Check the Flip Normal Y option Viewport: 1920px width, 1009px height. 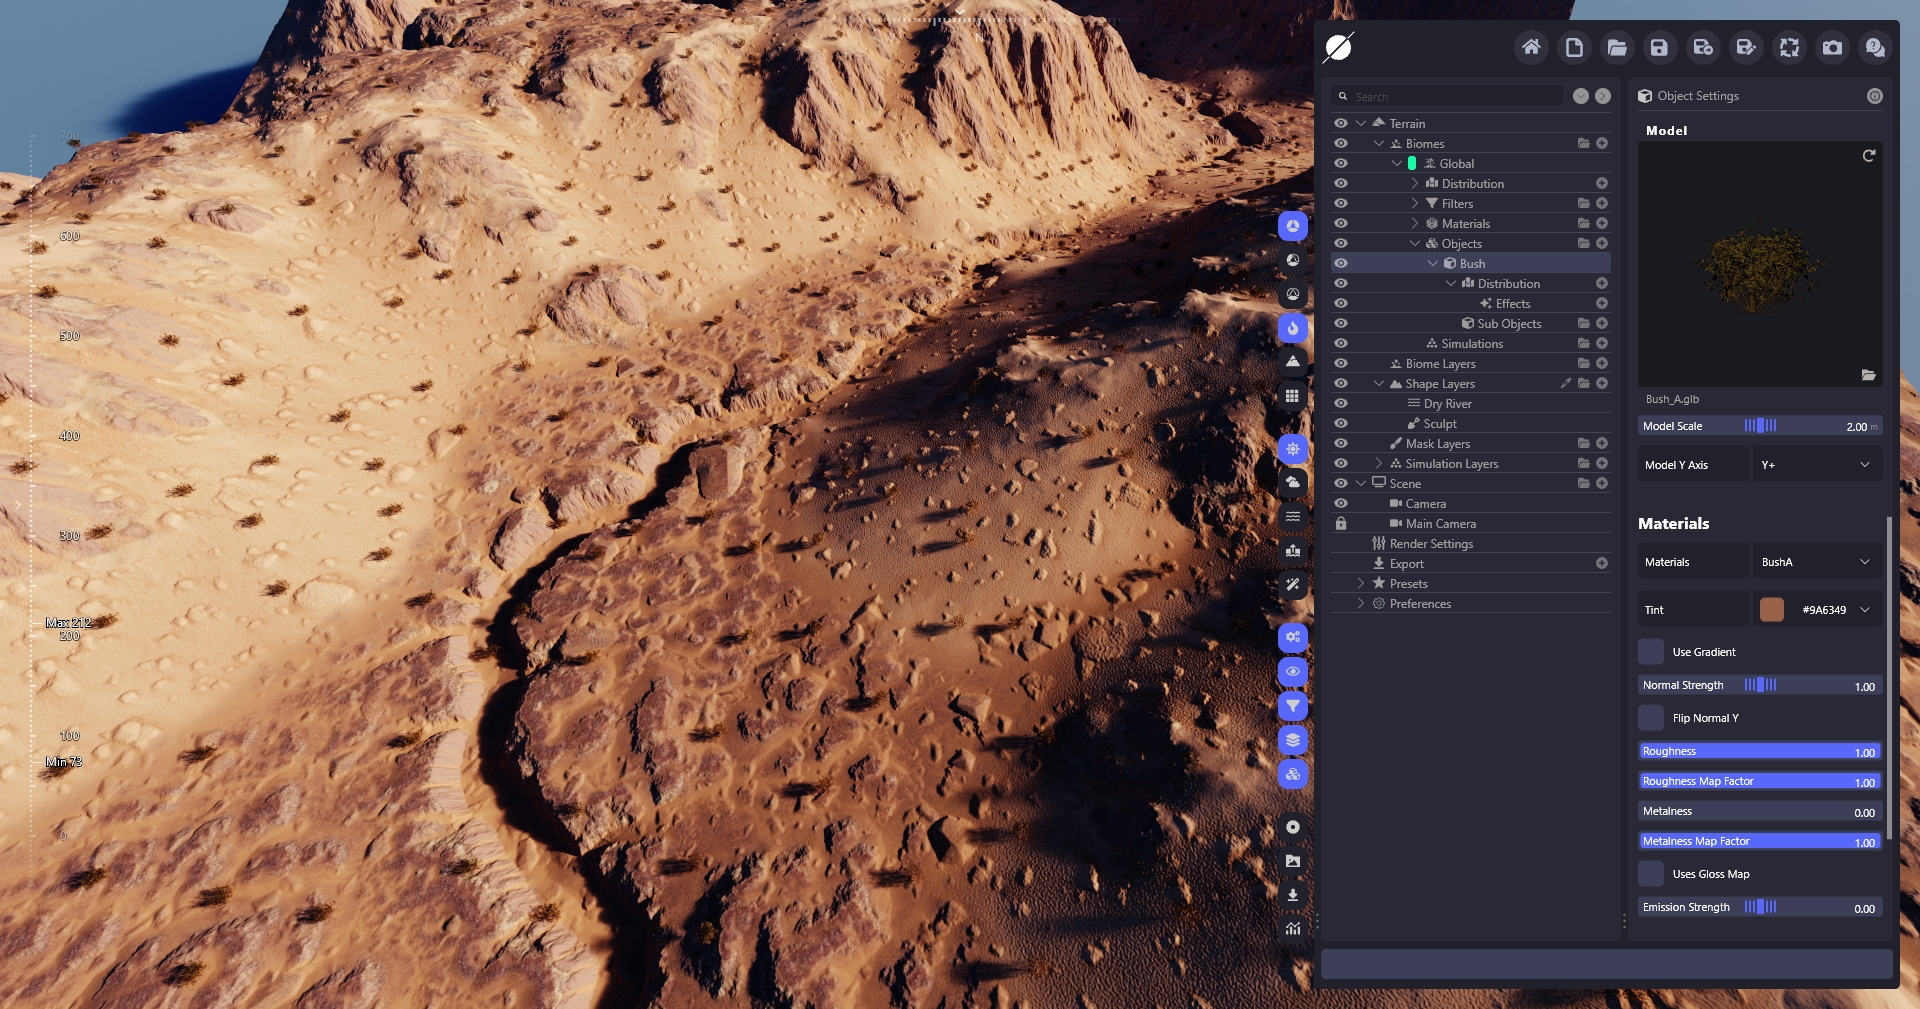click(1651, 718)
